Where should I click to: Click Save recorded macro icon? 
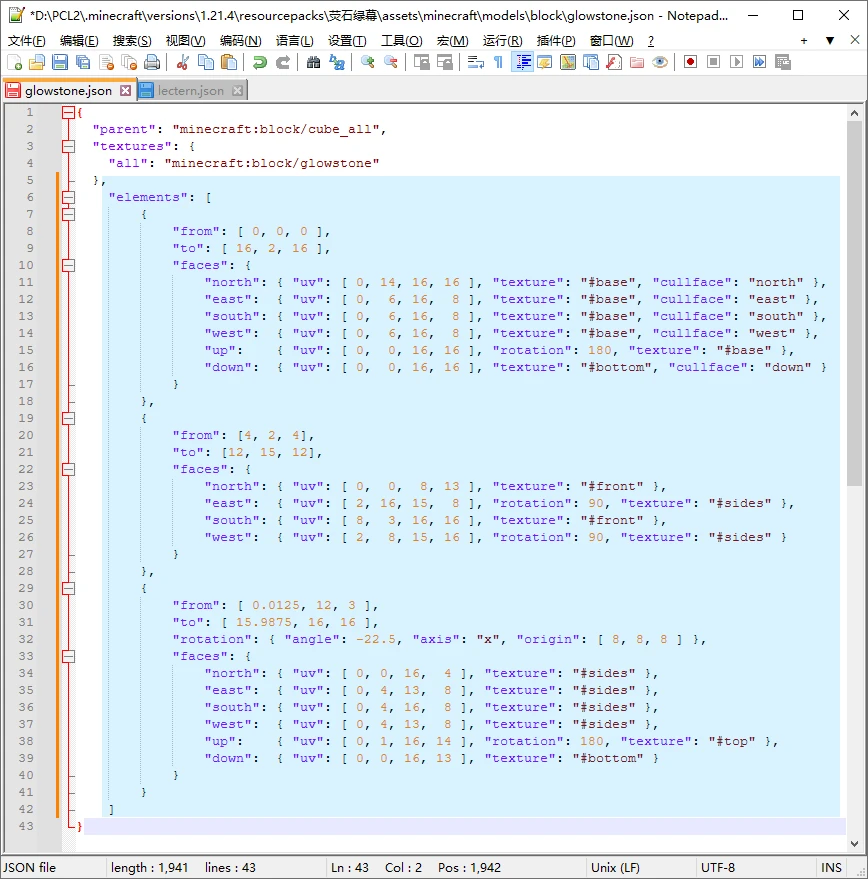(x=783, y=62)
